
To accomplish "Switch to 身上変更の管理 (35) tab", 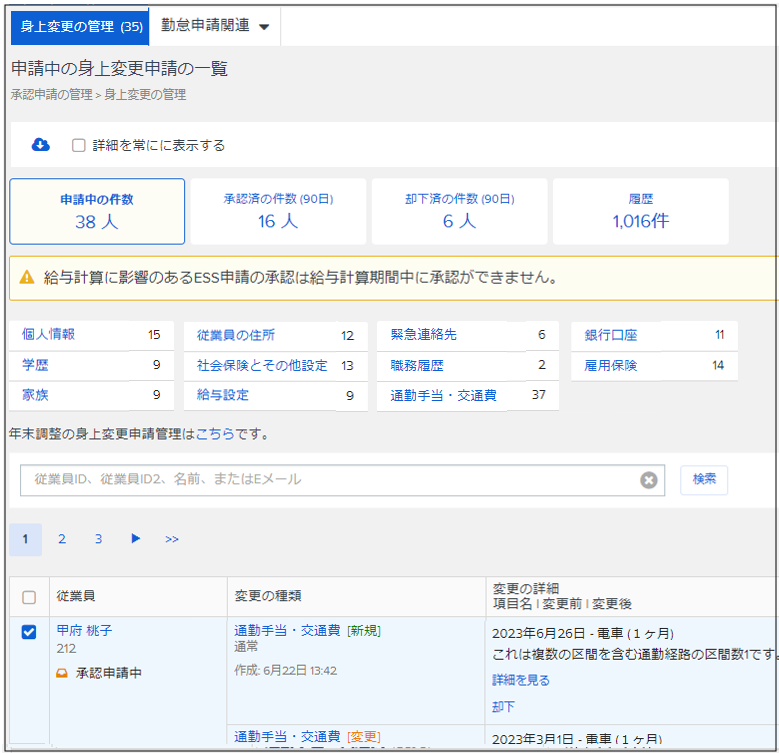I will coord(80,26).
